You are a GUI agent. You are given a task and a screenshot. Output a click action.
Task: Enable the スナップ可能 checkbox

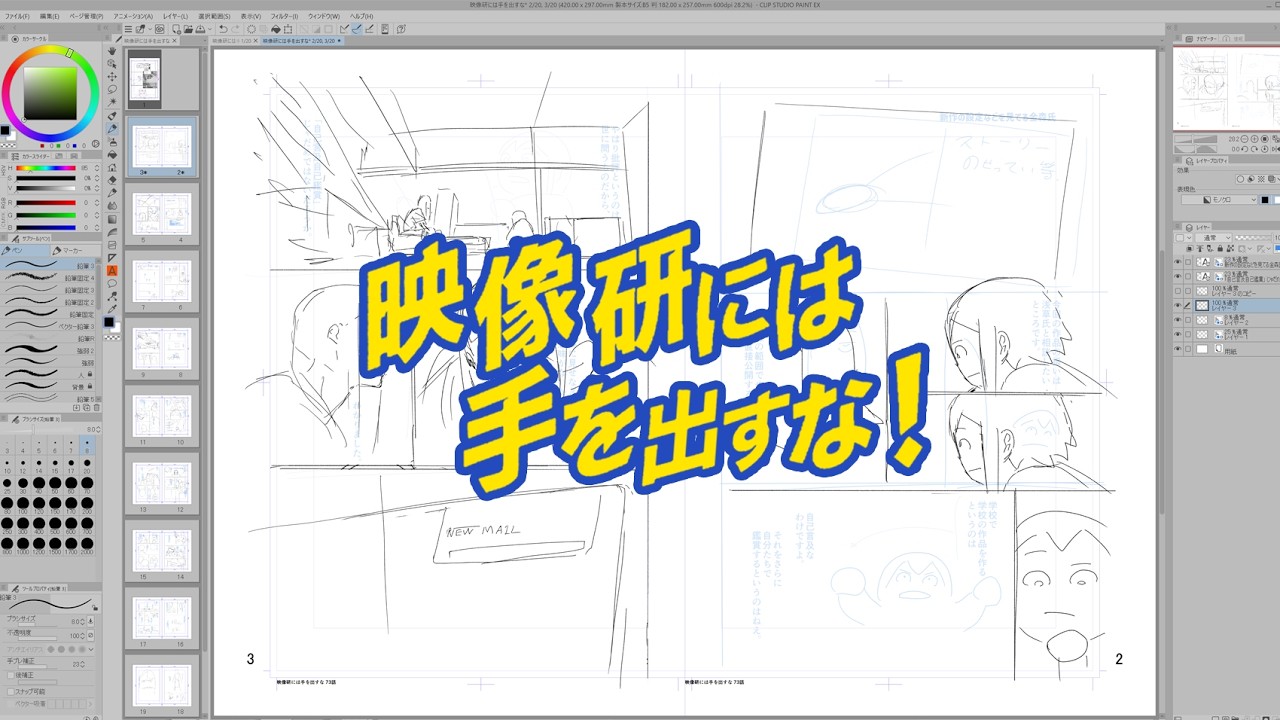[x=10, y=692]
